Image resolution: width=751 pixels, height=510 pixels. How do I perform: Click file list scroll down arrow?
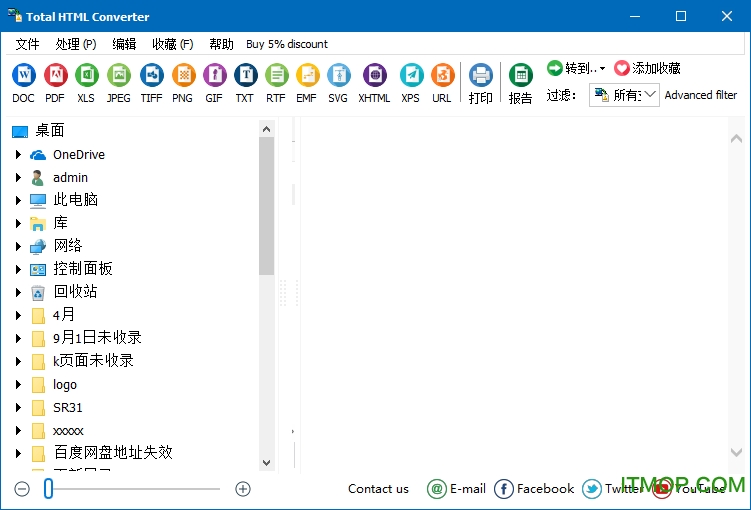pyautogui.click(x=736, y=452)
